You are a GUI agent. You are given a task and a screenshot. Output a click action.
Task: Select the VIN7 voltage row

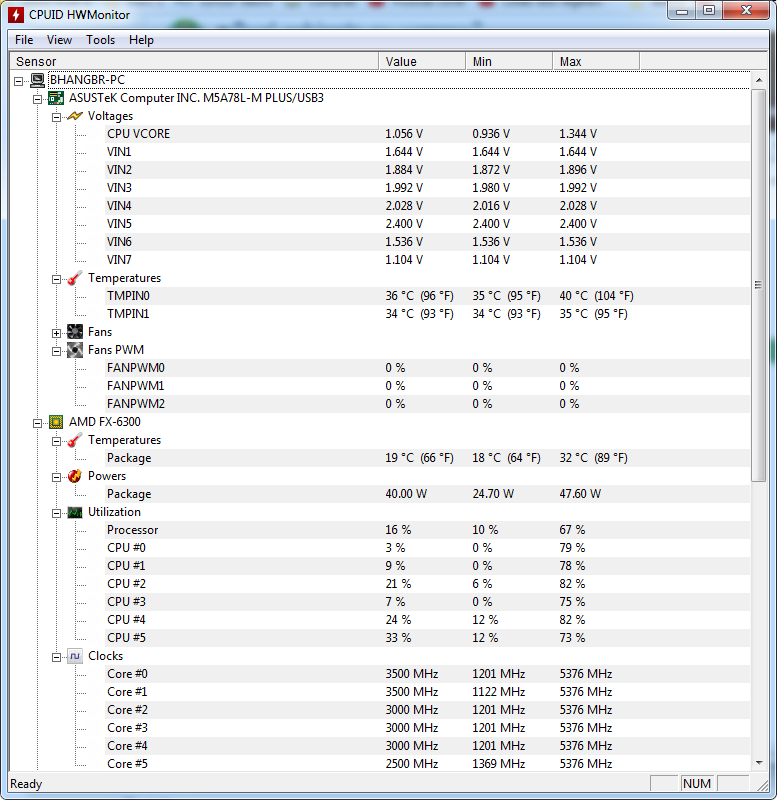coord(428,260)
